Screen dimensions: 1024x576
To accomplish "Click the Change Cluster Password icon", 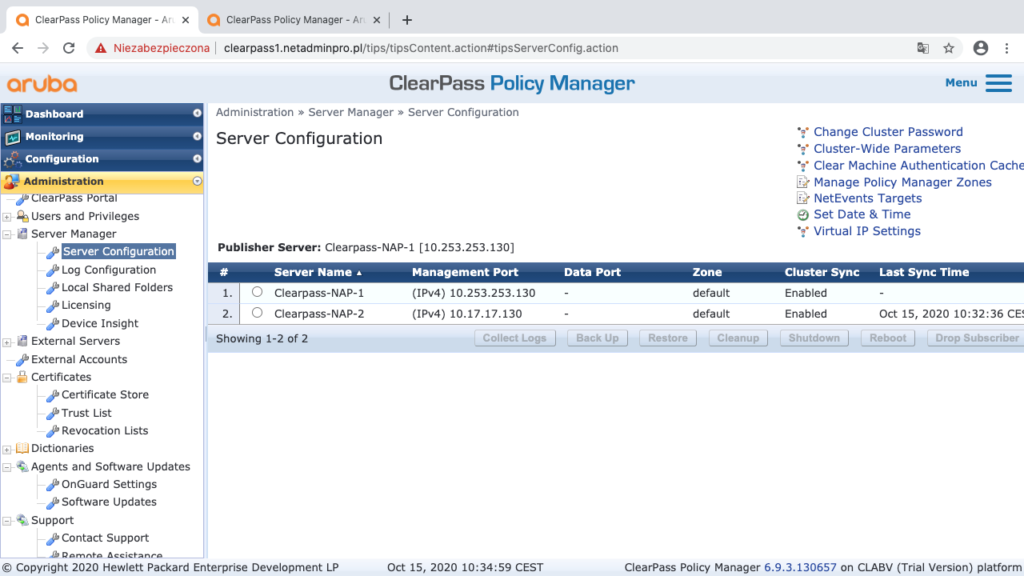I will (x=803, y=132).
